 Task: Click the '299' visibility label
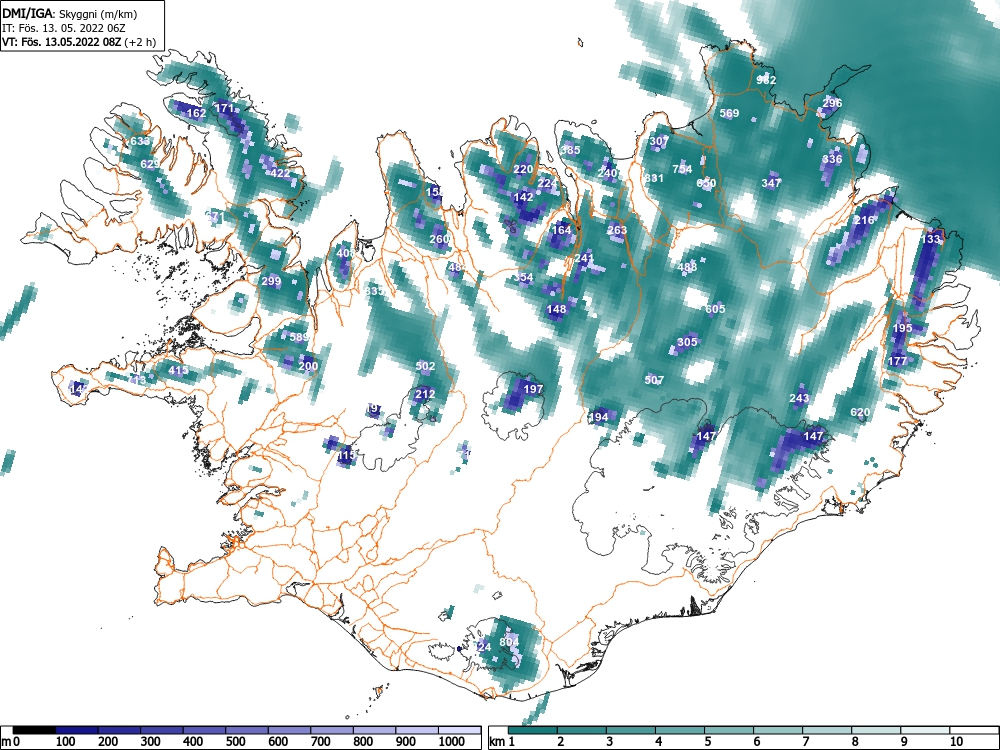pyautogui.click(x=271, y=281)
